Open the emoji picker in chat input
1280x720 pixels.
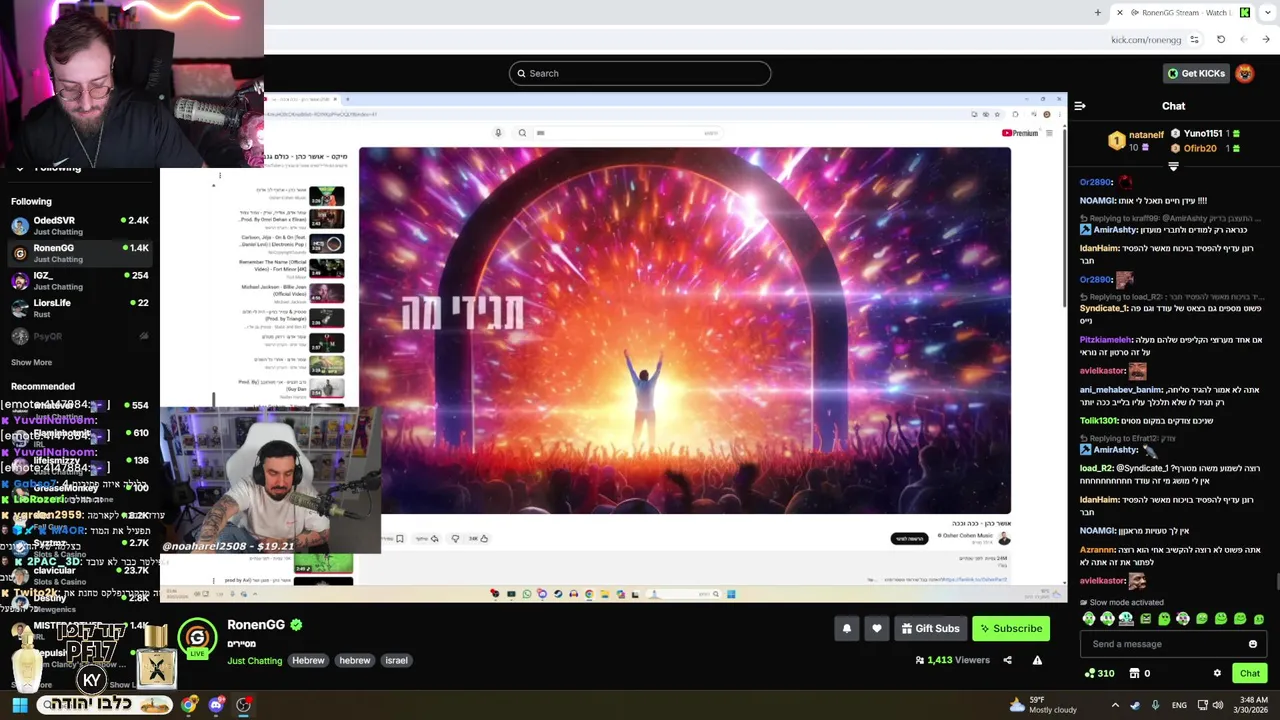tap(1253, 644)
